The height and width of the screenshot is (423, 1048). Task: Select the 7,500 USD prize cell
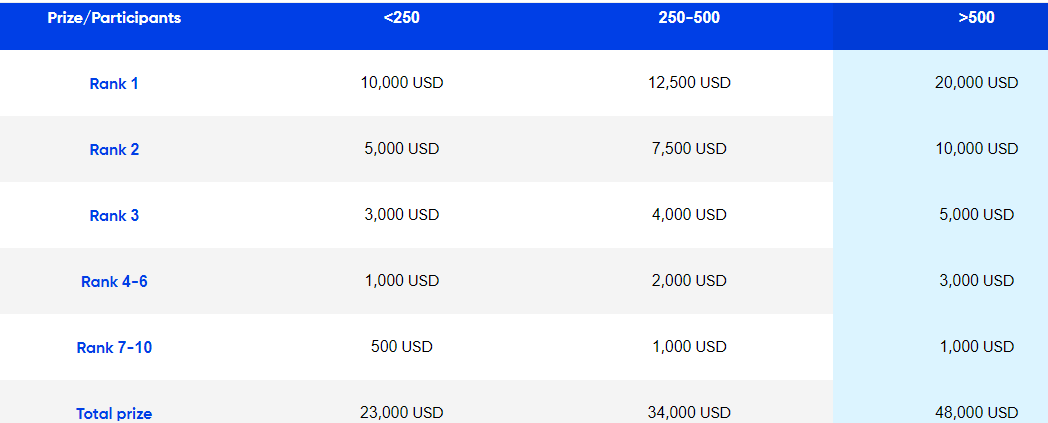(x=689, y=148)
